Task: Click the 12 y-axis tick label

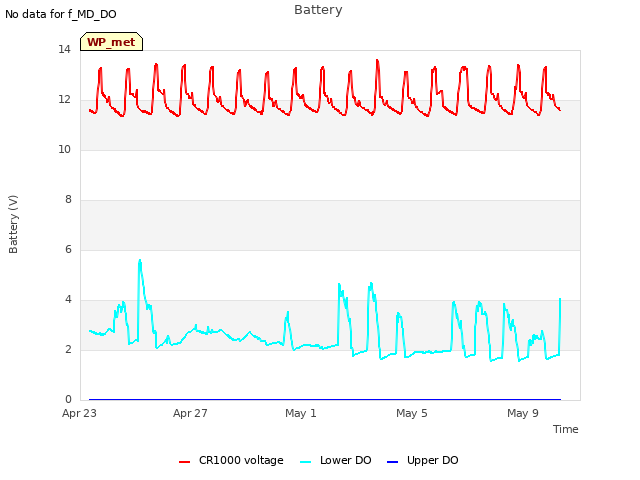Action: (x=64, y=100)
